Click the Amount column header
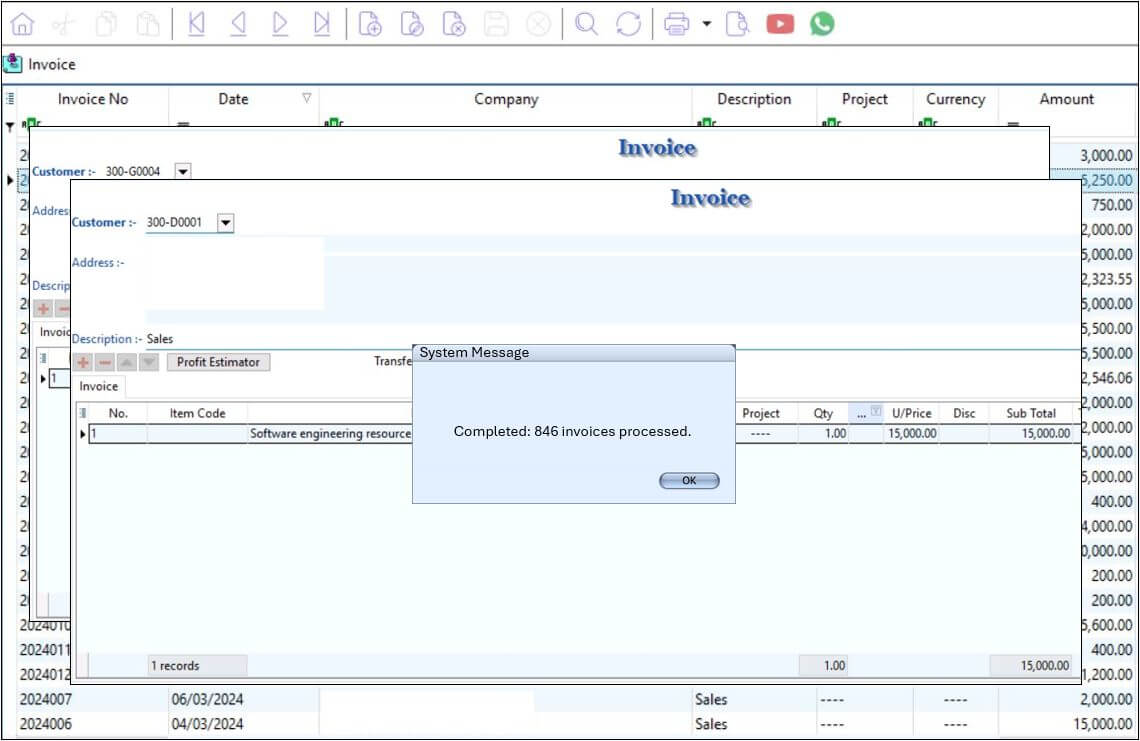The image size is (1140, 741). [1067, 99]
